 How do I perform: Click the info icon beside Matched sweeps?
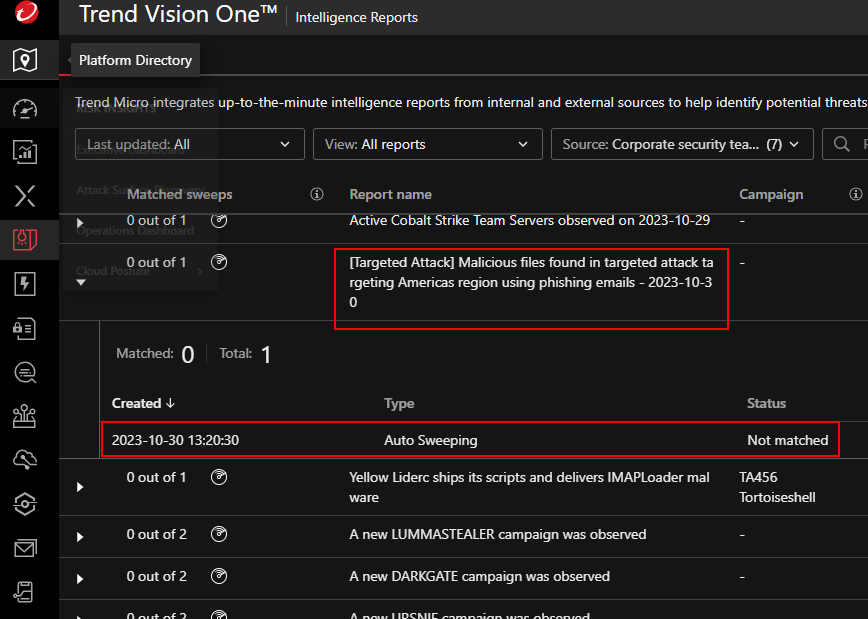click(317, 194)
